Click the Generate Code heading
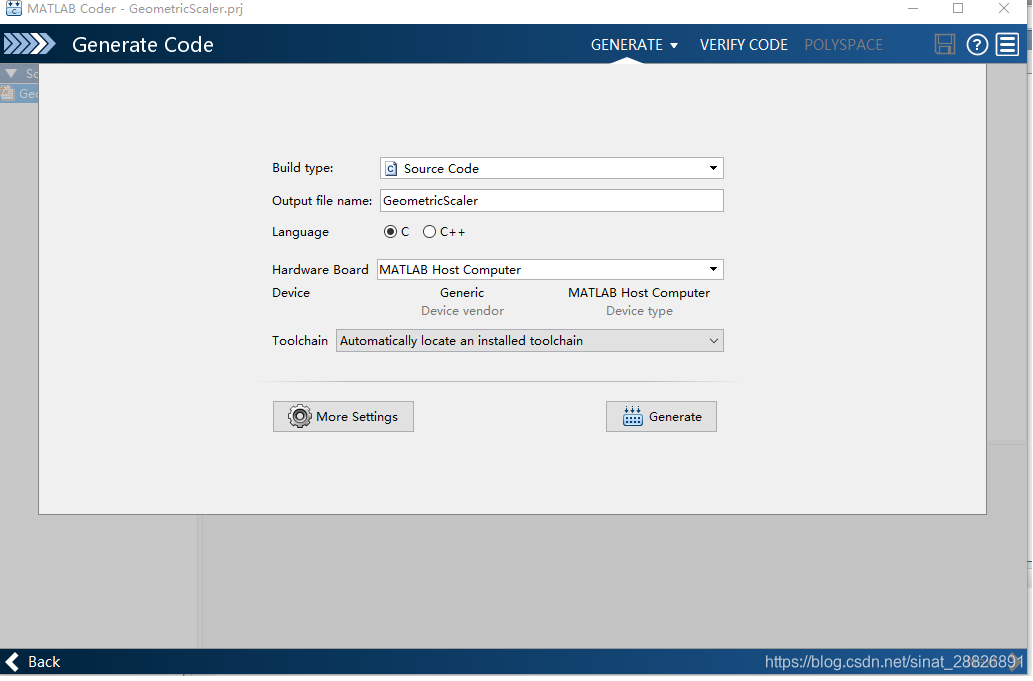 143,45
